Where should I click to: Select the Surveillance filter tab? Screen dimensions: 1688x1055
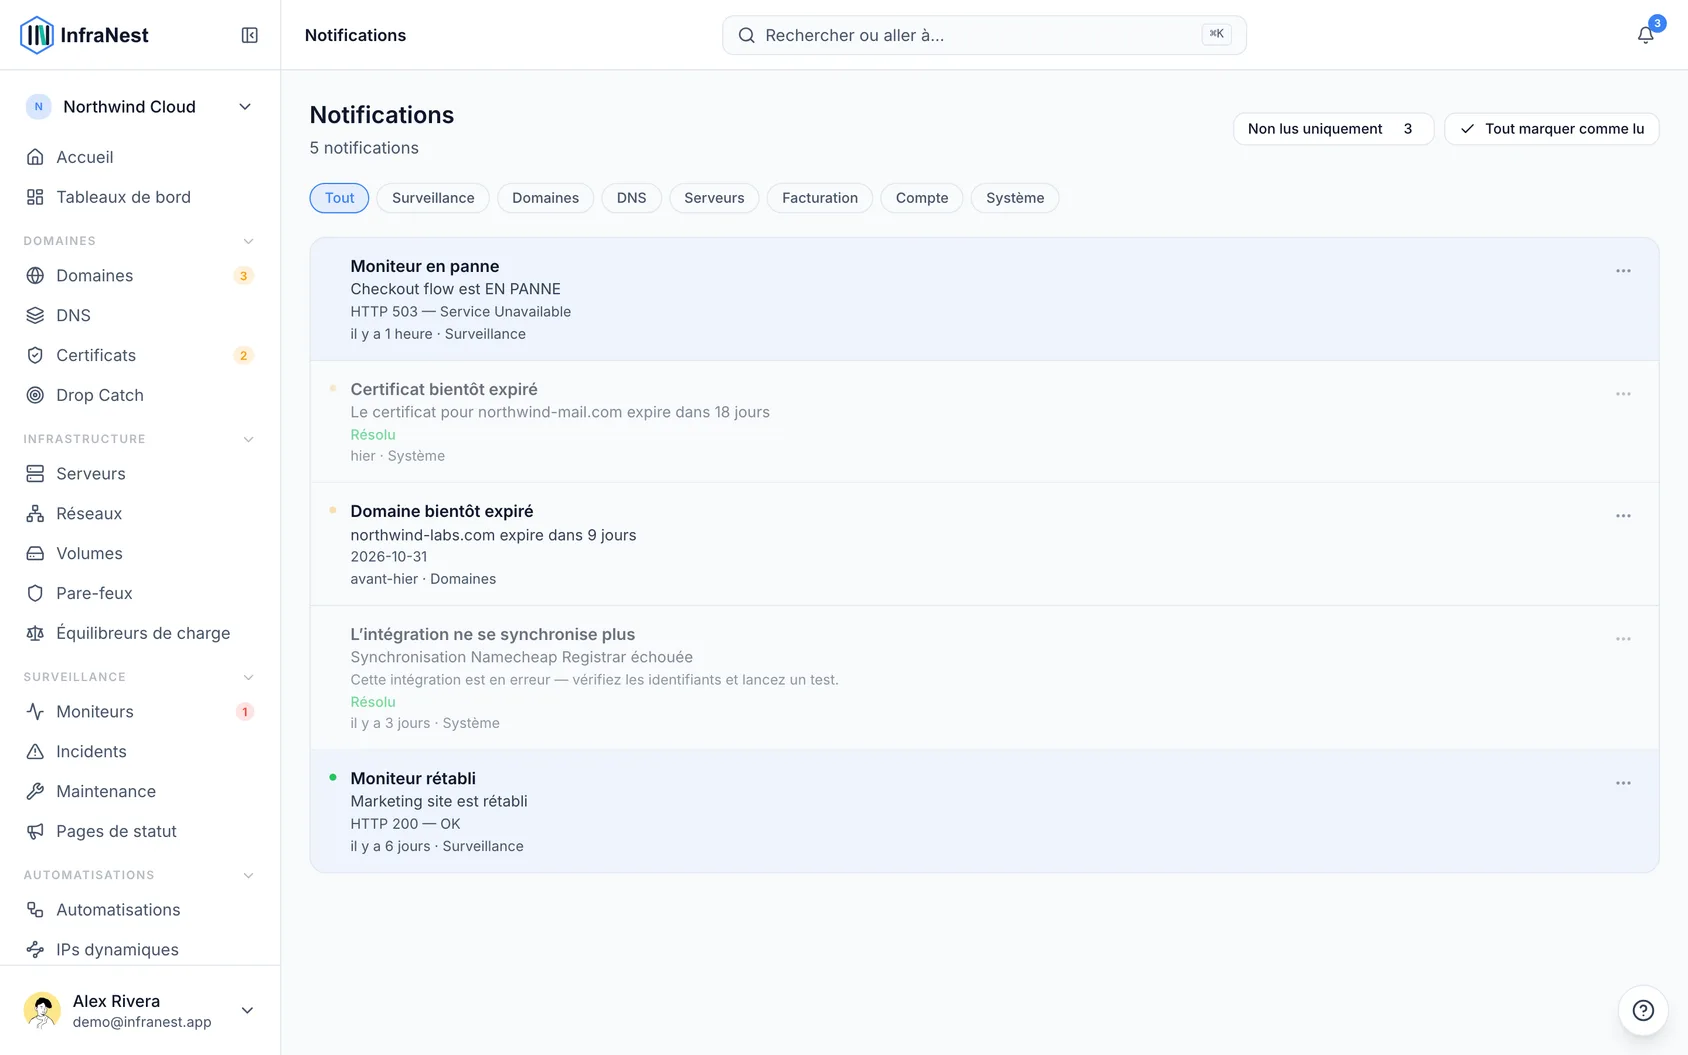tap(433, 198)
